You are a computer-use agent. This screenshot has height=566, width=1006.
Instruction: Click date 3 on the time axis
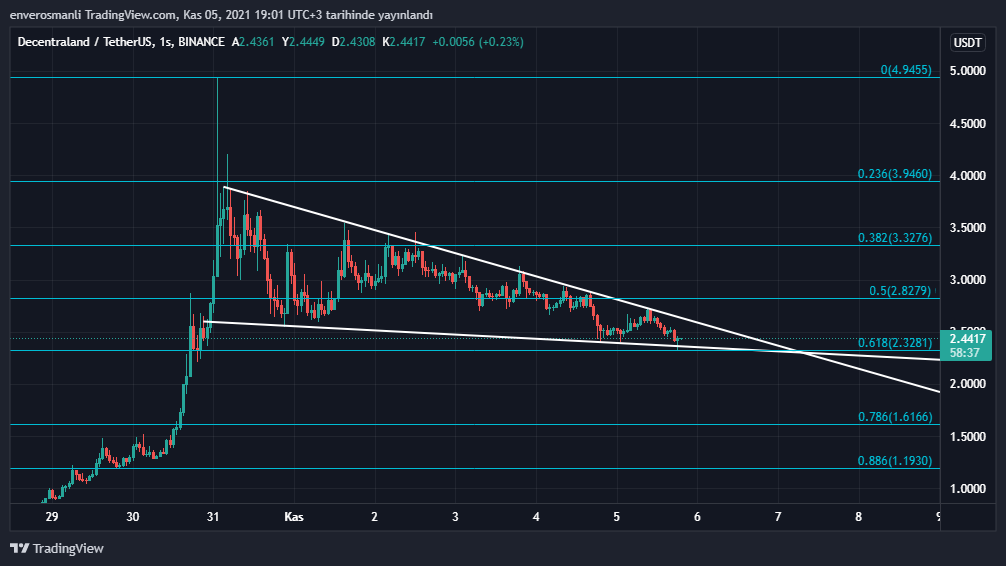tap(456, 517)
